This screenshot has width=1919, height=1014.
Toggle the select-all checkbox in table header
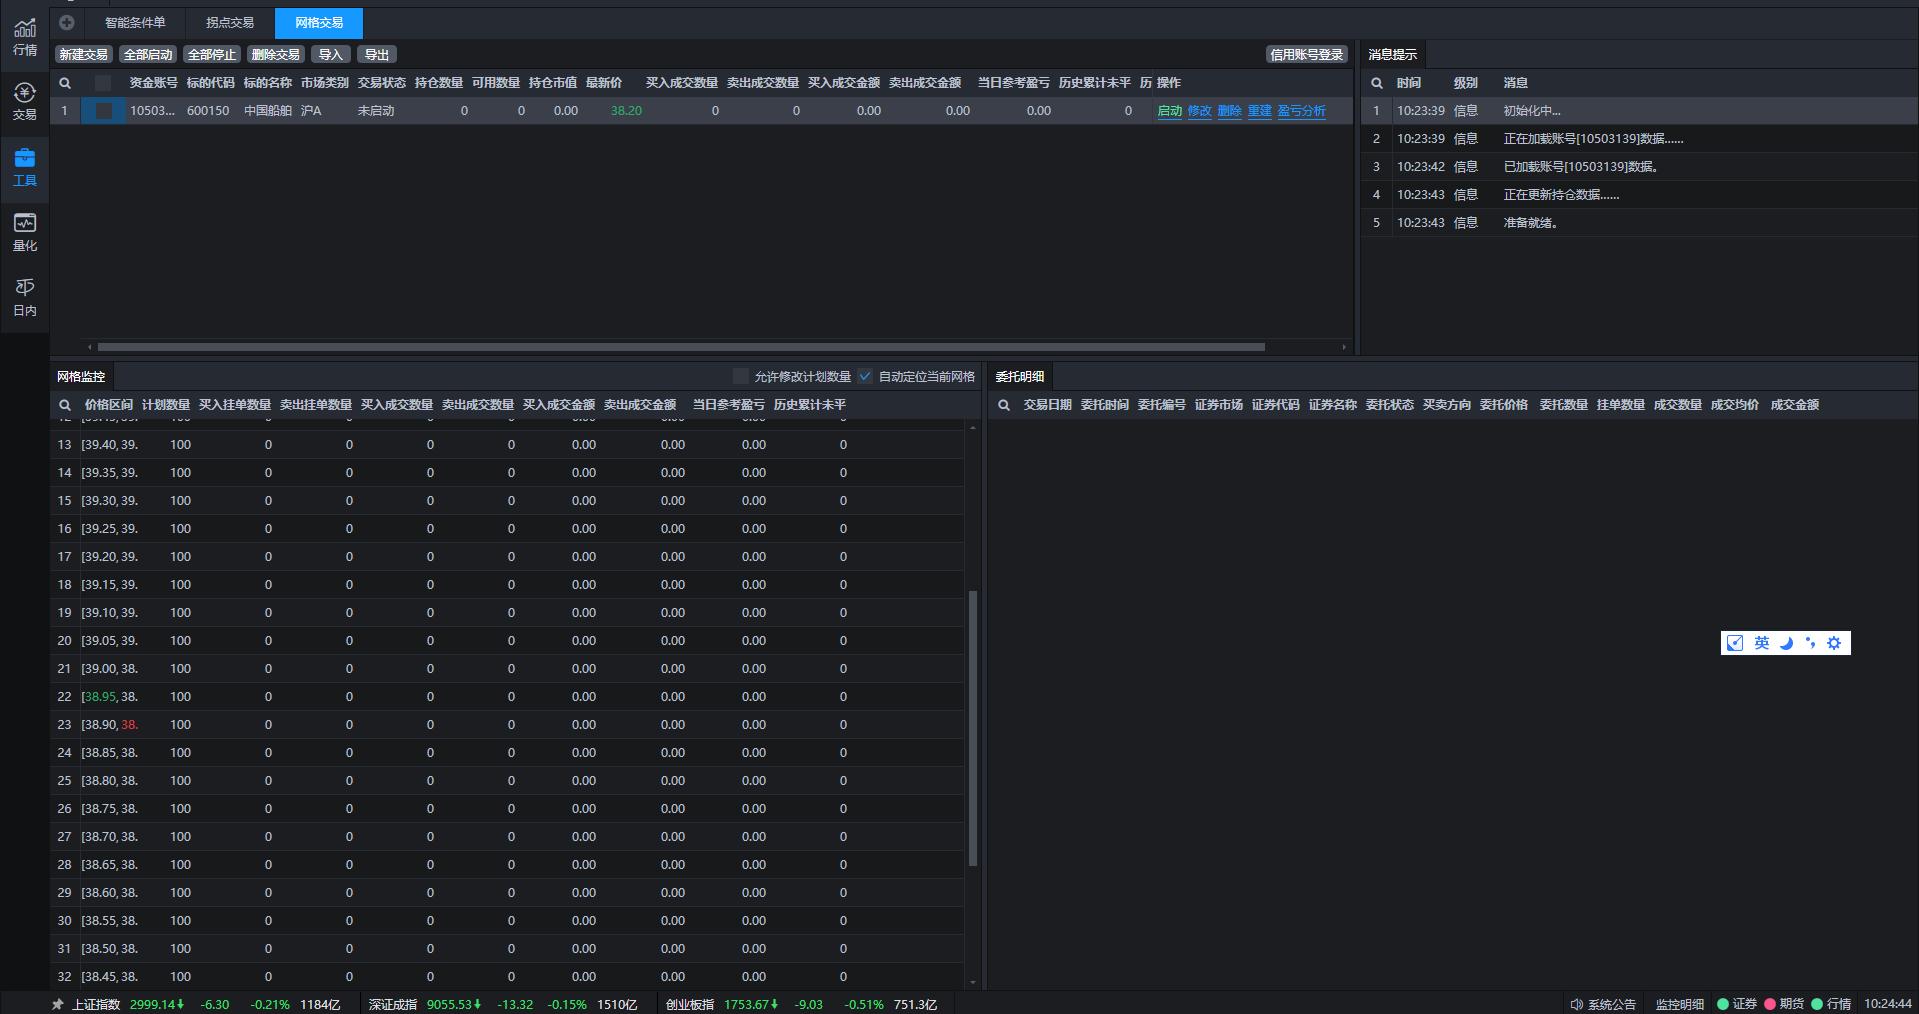click(103, 83)
